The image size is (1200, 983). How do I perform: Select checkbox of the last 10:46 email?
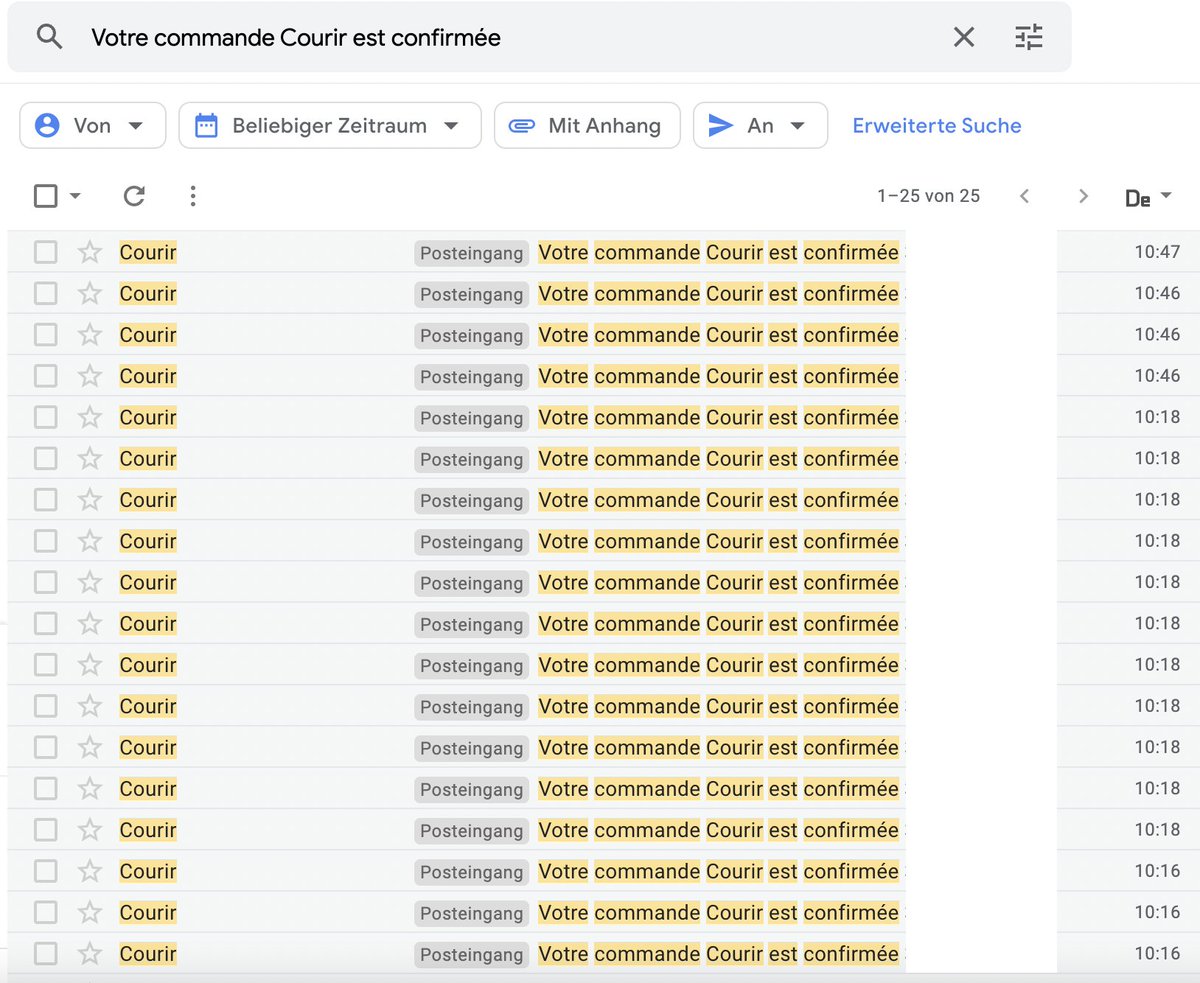click(46, 376)
